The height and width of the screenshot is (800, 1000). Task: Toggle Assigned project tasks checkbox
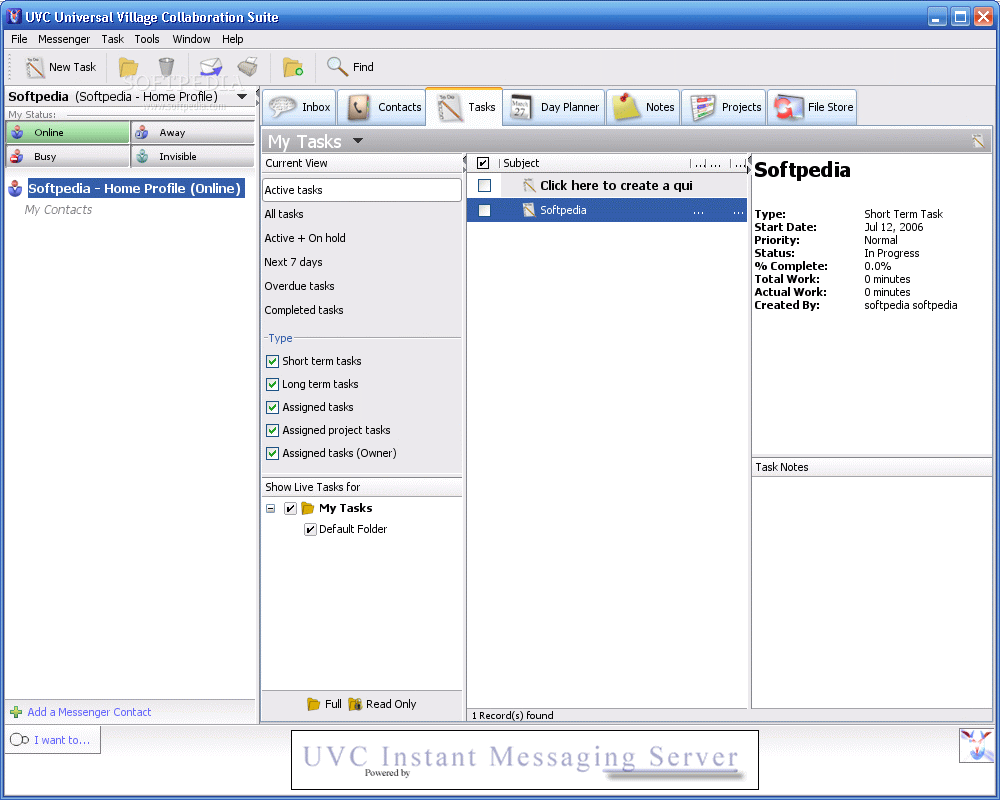coord(272,430)
